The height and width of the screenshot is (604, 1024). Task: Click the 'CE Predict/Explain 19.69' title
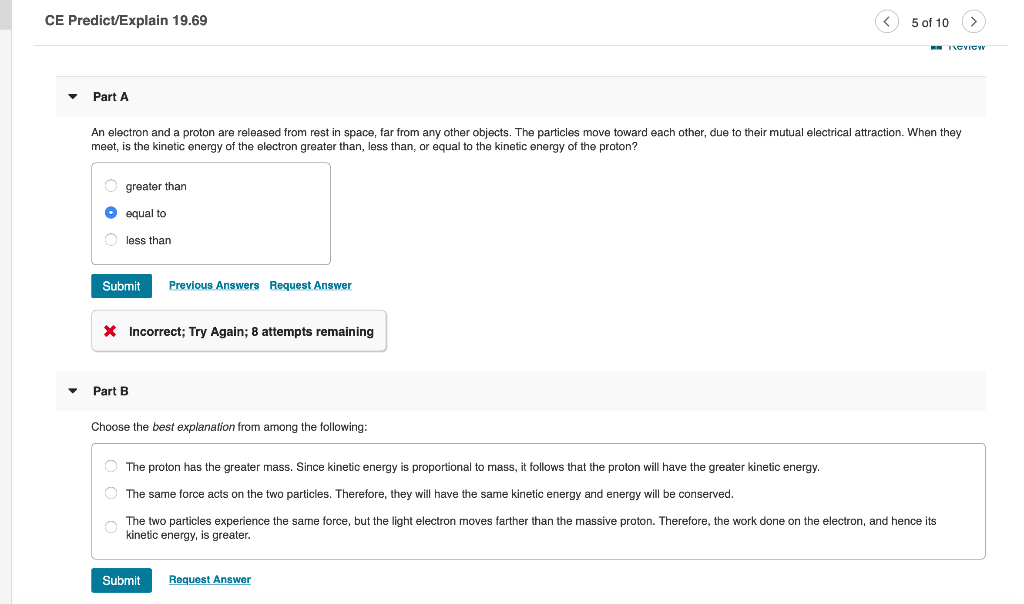coord(126,20)
